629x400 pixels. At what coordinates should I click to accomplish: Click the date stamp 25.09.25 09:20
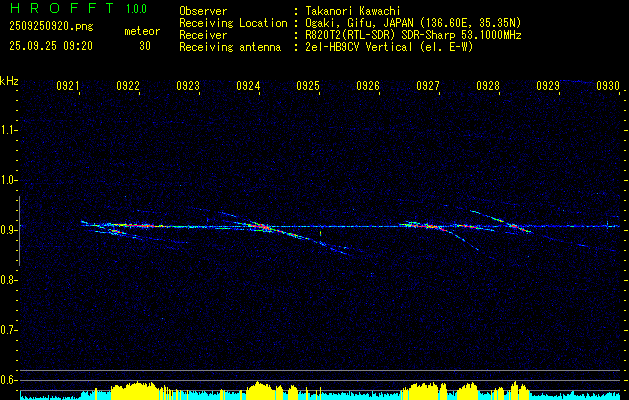(x=51, y=46)
